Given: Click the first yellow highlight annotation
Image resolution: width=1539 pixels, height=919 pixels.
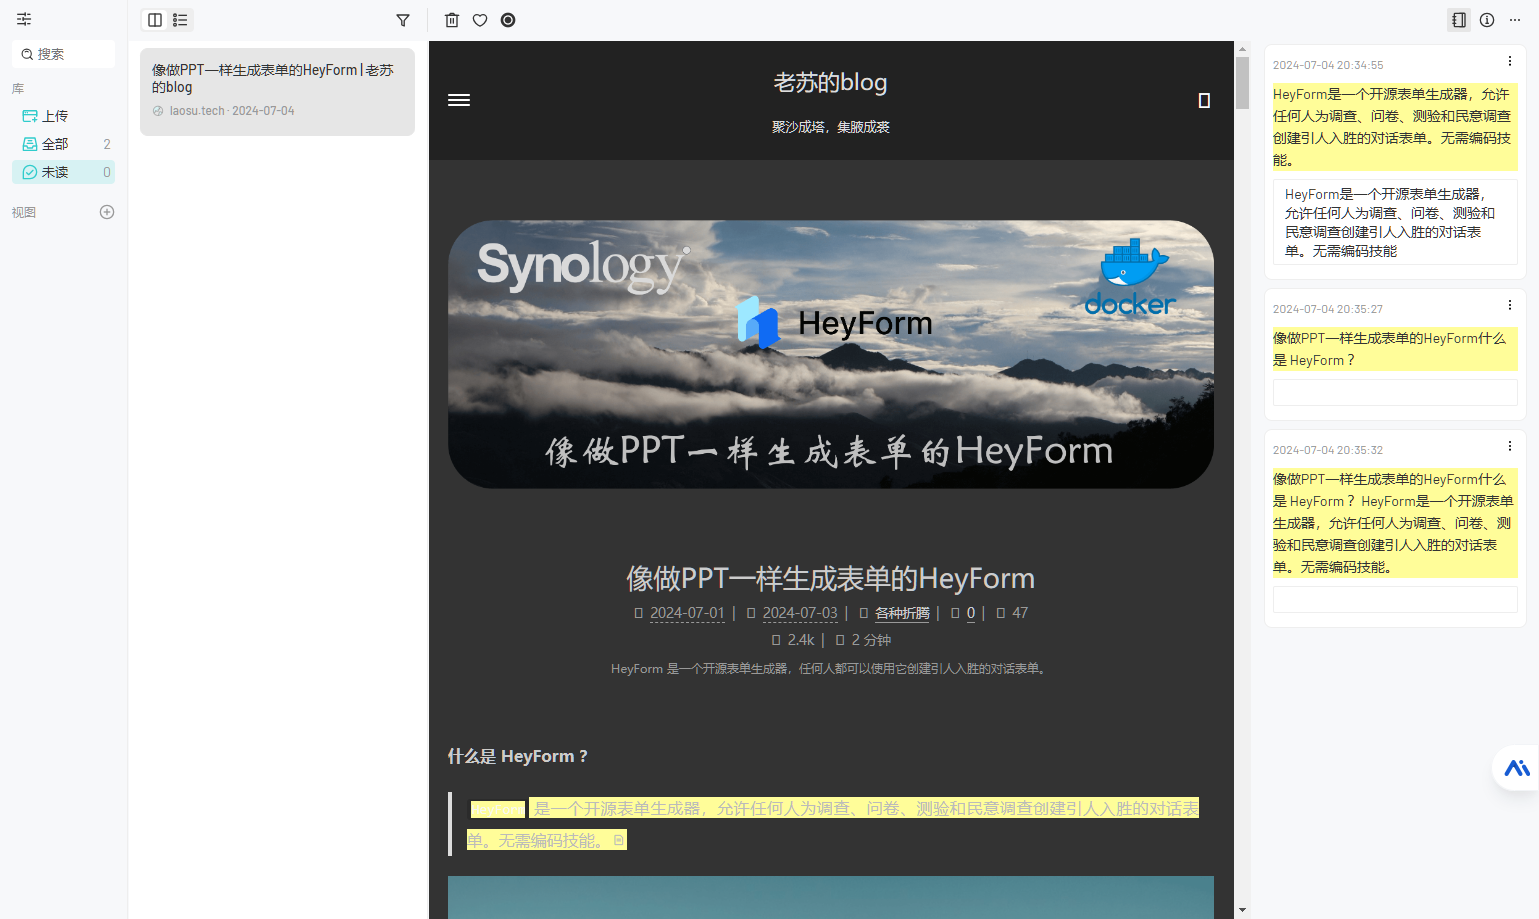Looking at the screenshot, I should click(x=1395, y=127).
